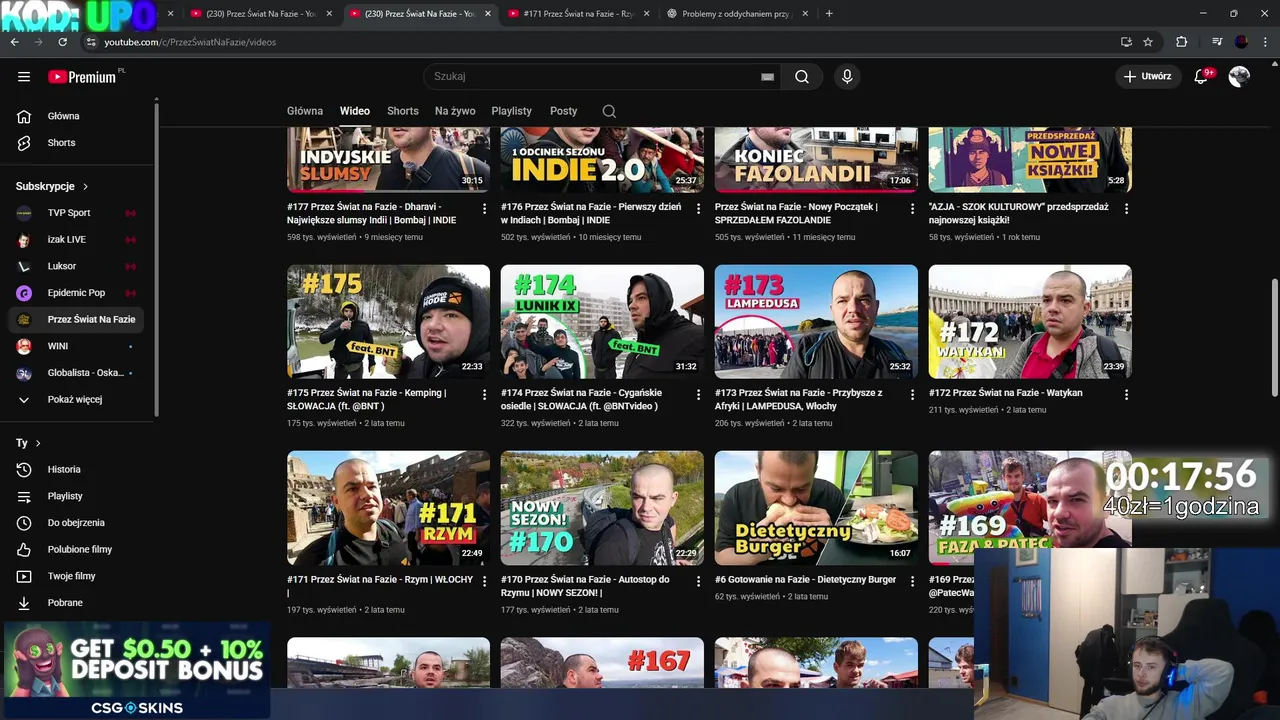Switch to Na żywo channel tab

455,111
